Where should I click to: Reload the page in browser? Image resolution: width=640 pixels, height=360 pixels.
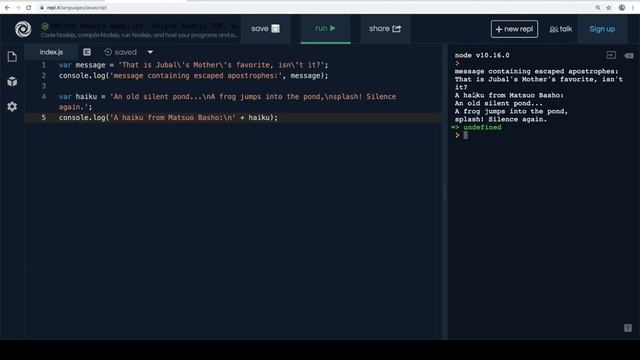(29, 7)
